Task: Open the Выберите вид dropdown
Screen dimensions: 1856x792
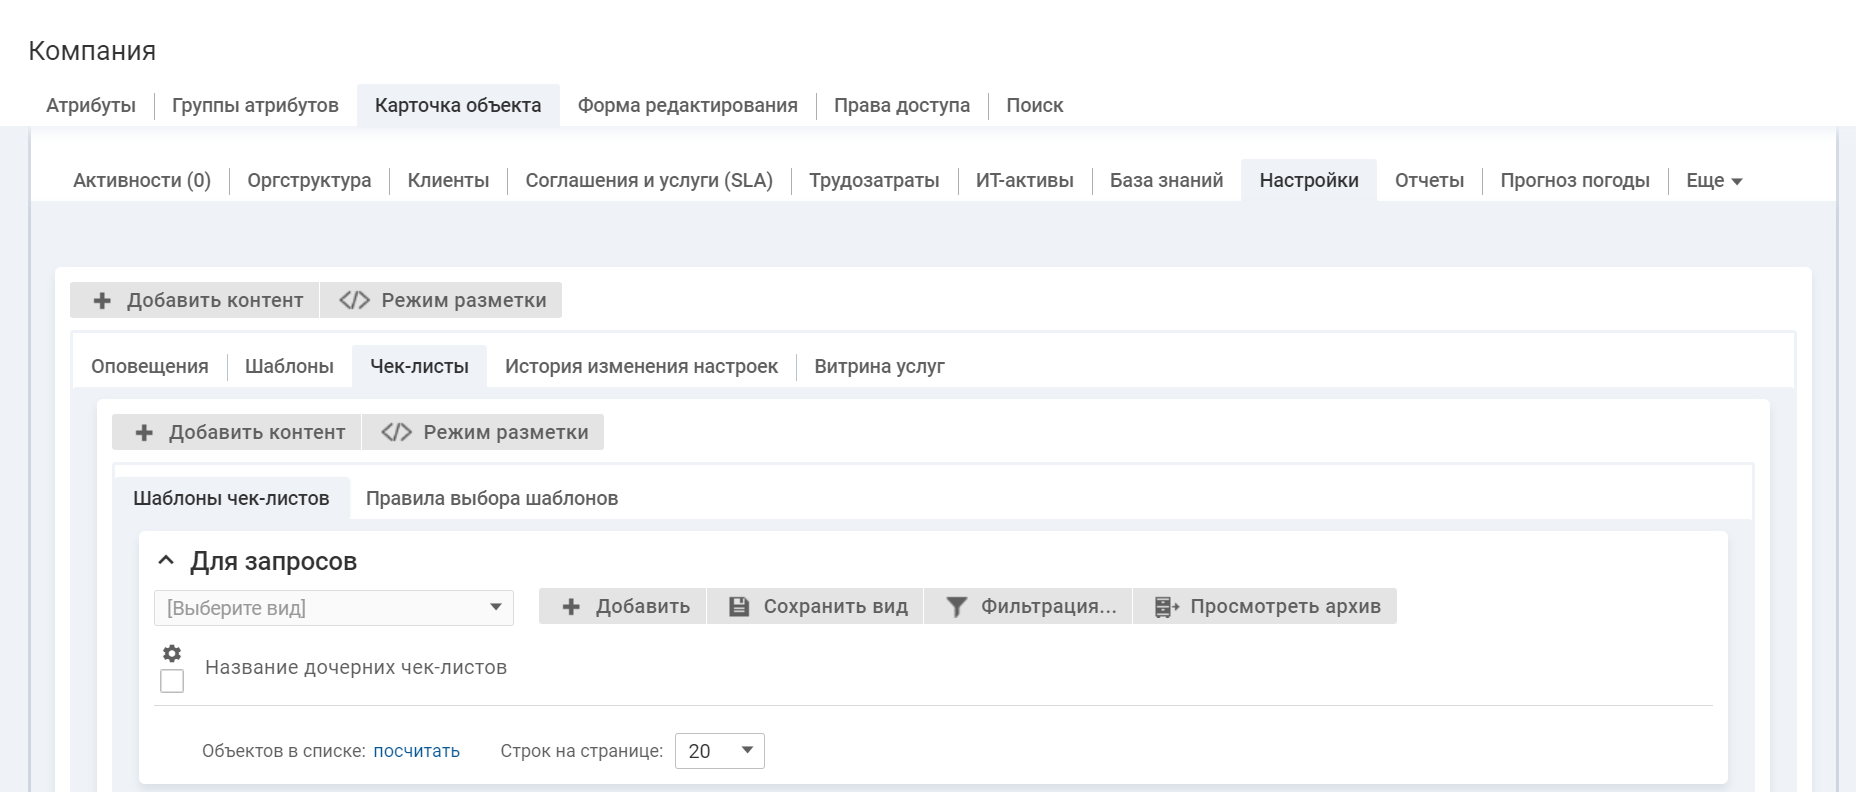Action: [334, 608]
